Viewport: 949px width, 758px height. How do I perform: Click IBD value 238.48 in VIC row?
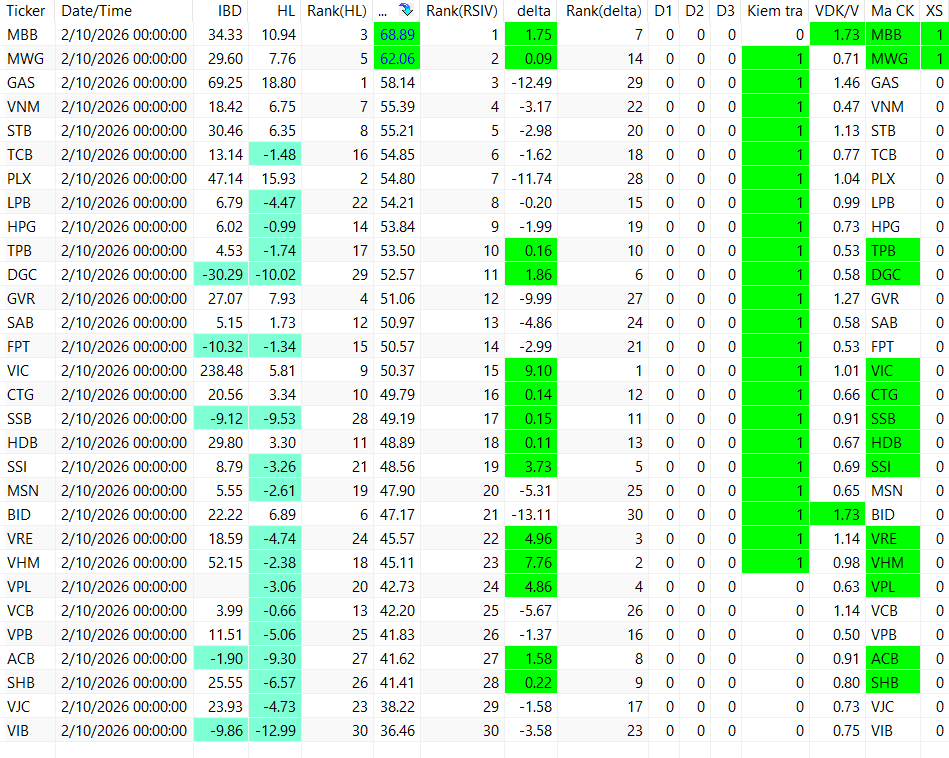tap(222, 371)
